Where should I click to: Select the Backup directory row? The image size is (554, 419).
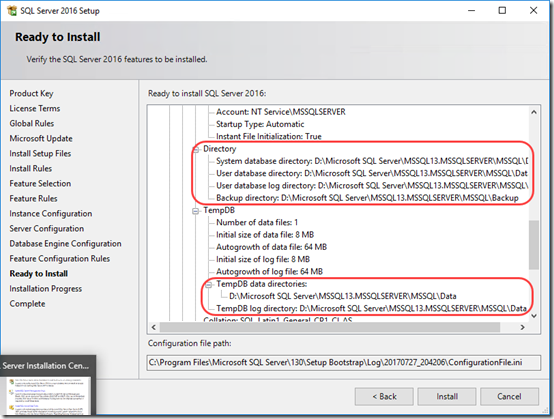pos(367,198)
